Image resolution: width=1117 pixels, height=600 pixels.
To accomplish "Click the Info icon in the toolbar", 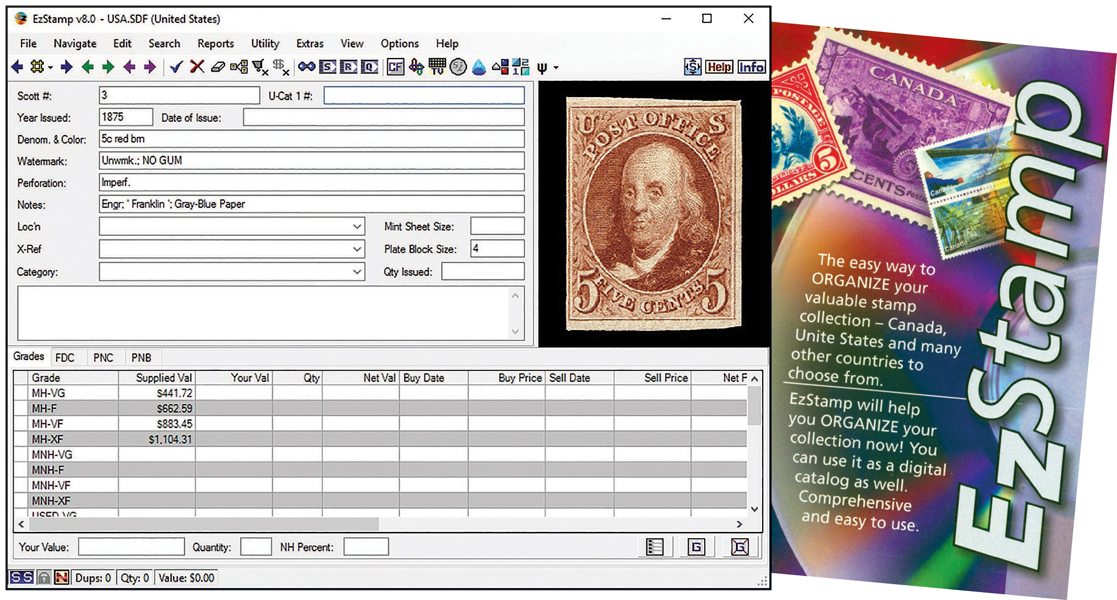I will point(751,67).
